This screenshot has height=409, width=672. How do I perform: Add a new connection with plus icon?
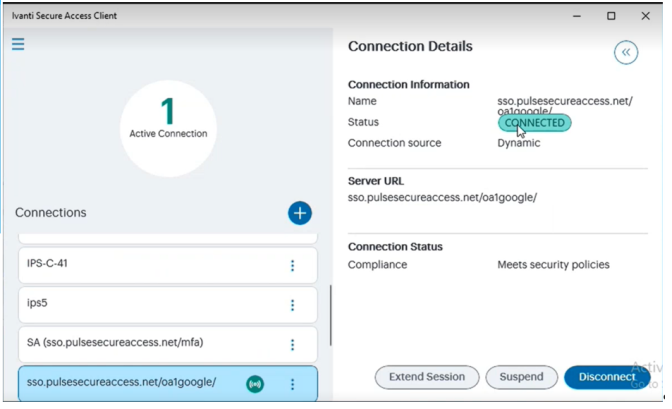click(x=300, y=213)
